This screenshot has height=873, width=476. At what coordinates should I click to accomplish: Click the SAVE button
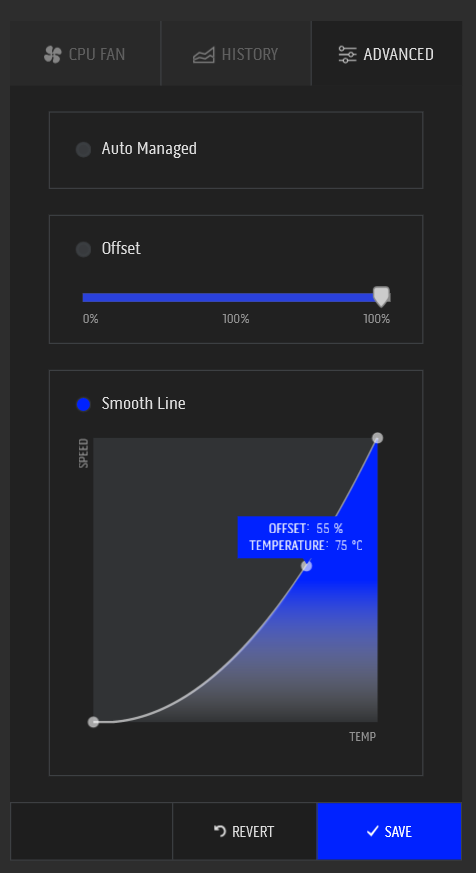tap(389, 831)
